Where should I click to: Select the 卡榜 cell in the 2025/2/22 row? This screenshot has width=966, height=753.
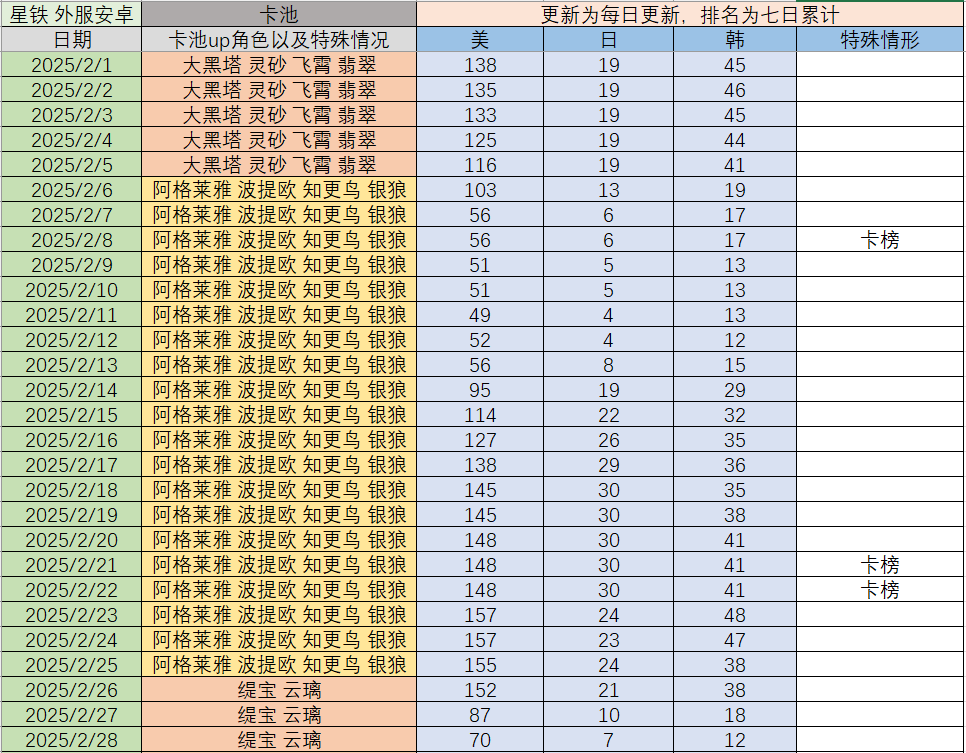pos(880,590)
